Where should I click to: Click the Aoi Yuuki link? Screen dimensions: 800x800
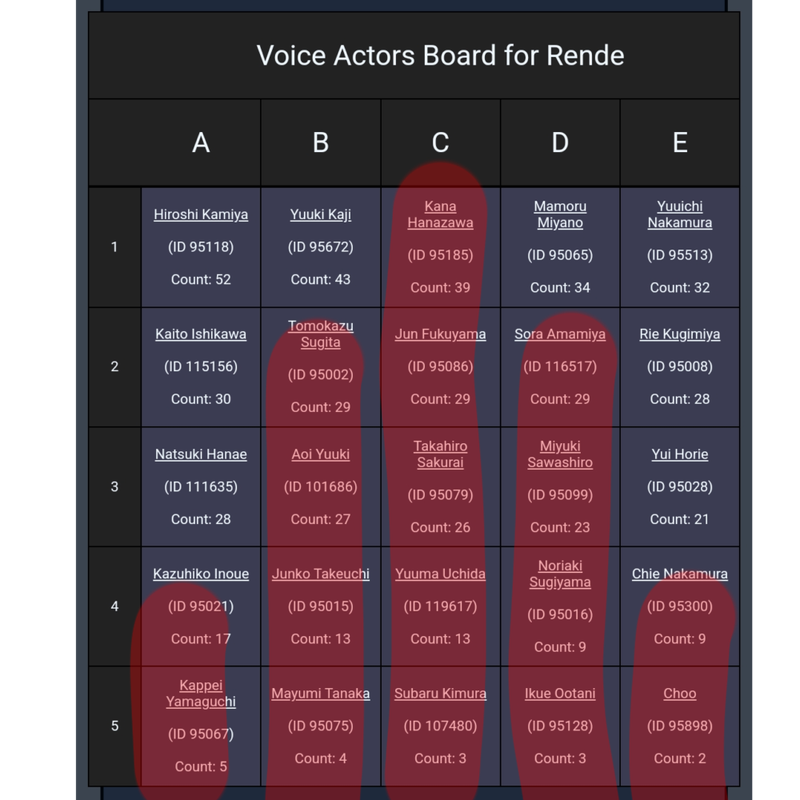coord(320,454)
